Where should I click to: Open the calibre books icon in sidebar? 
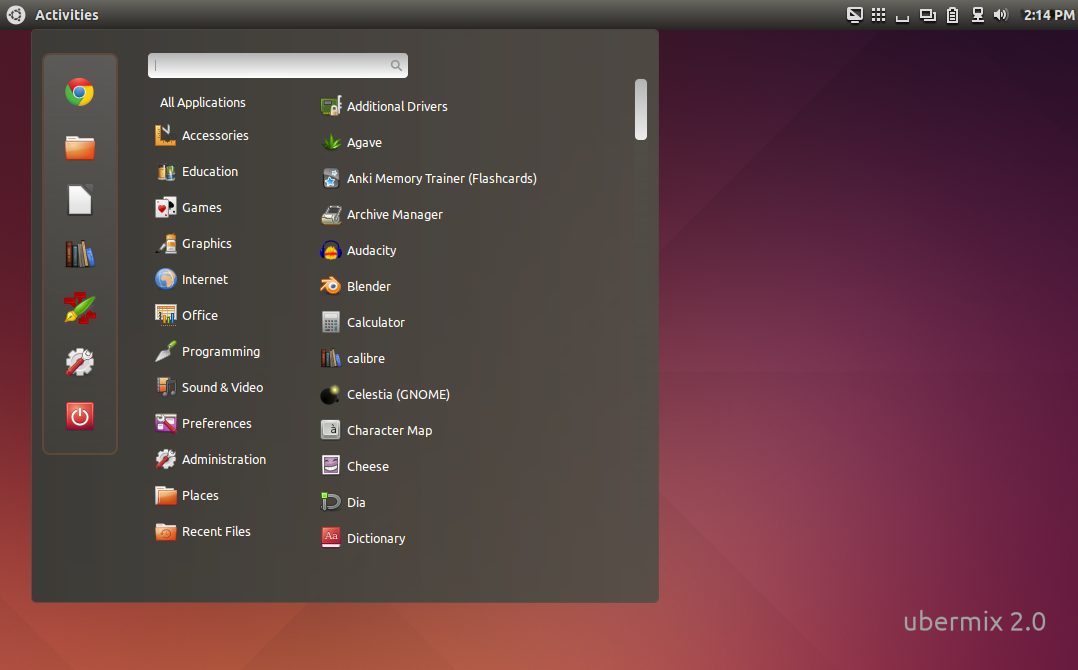[80, 254]
